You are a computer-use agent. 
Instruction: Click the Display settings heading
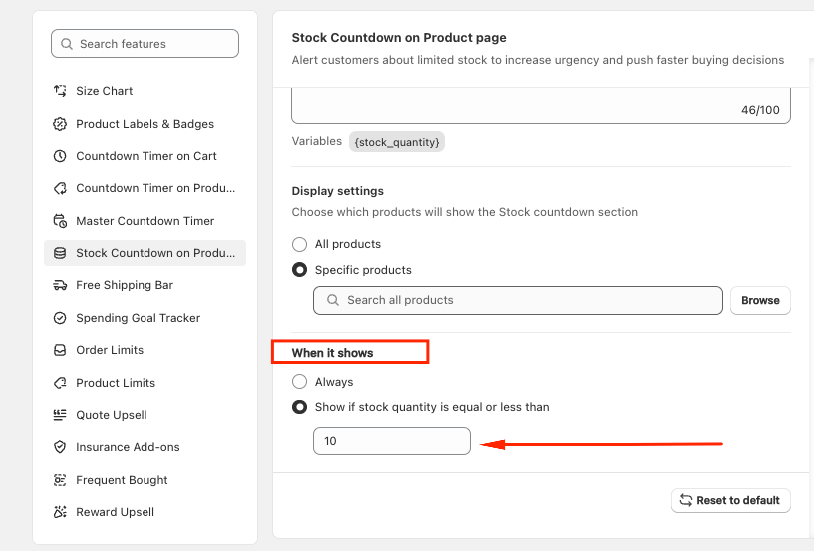[x=337, y=191]
